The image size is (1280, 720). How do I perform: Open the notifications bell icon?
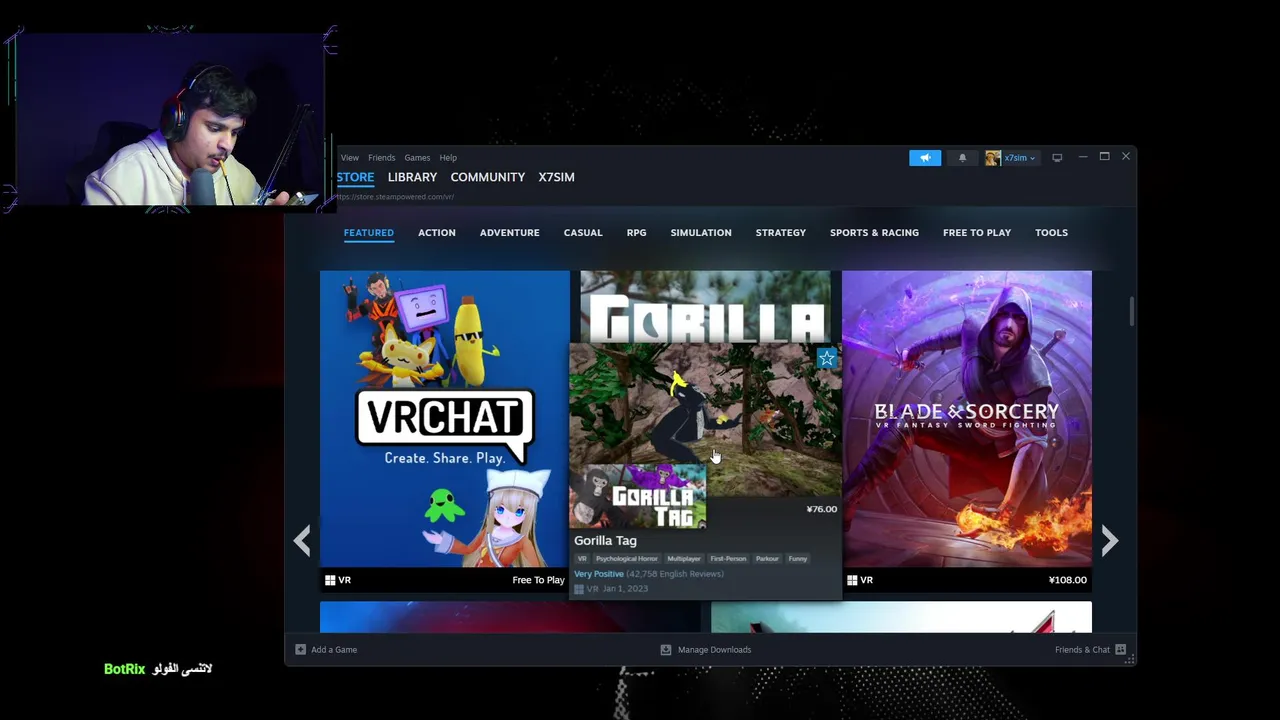[x=963, y=158]
